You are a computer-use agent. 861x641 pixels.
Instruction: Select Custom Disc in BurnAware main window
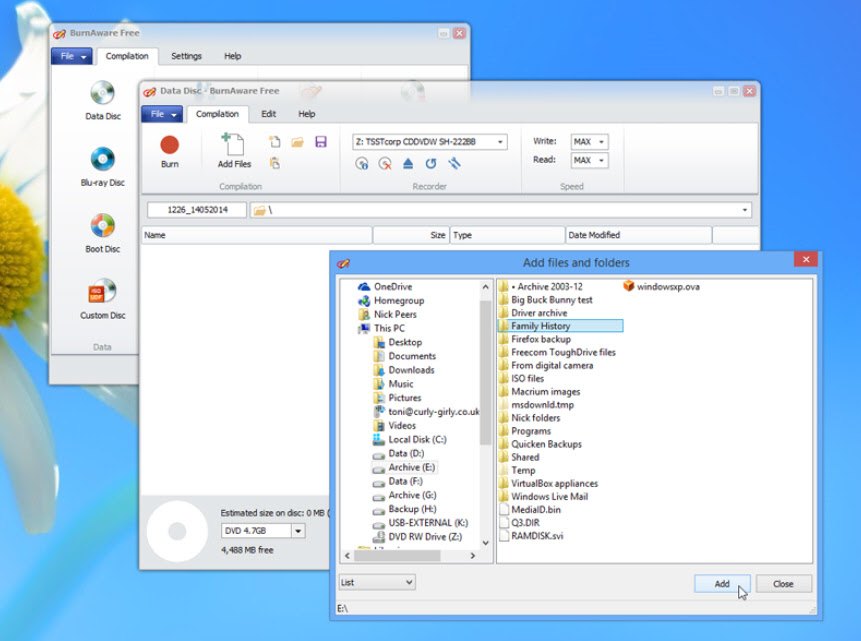coord(103,300)
